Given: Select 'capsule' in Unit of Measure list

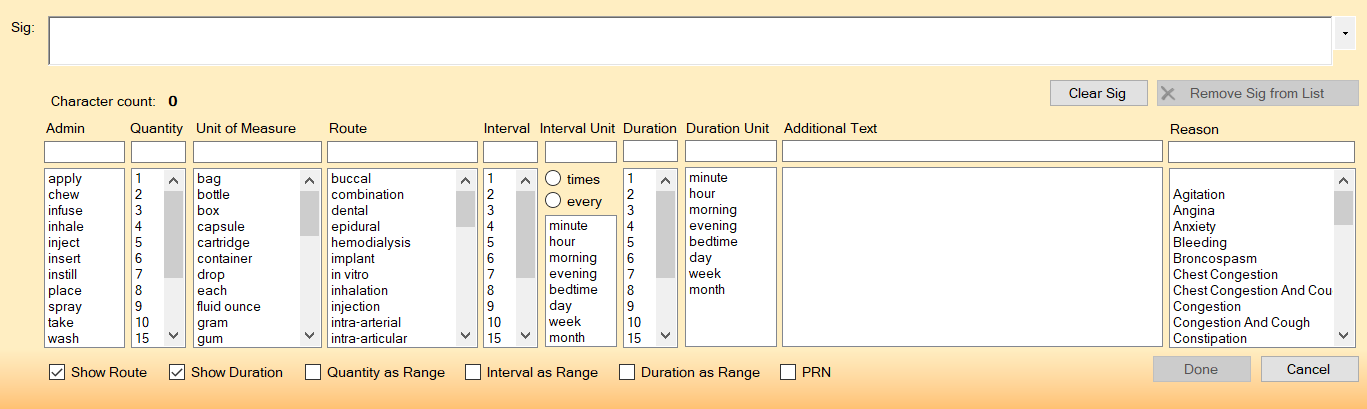Looking at the screenshot, I should tap(221, 227).
